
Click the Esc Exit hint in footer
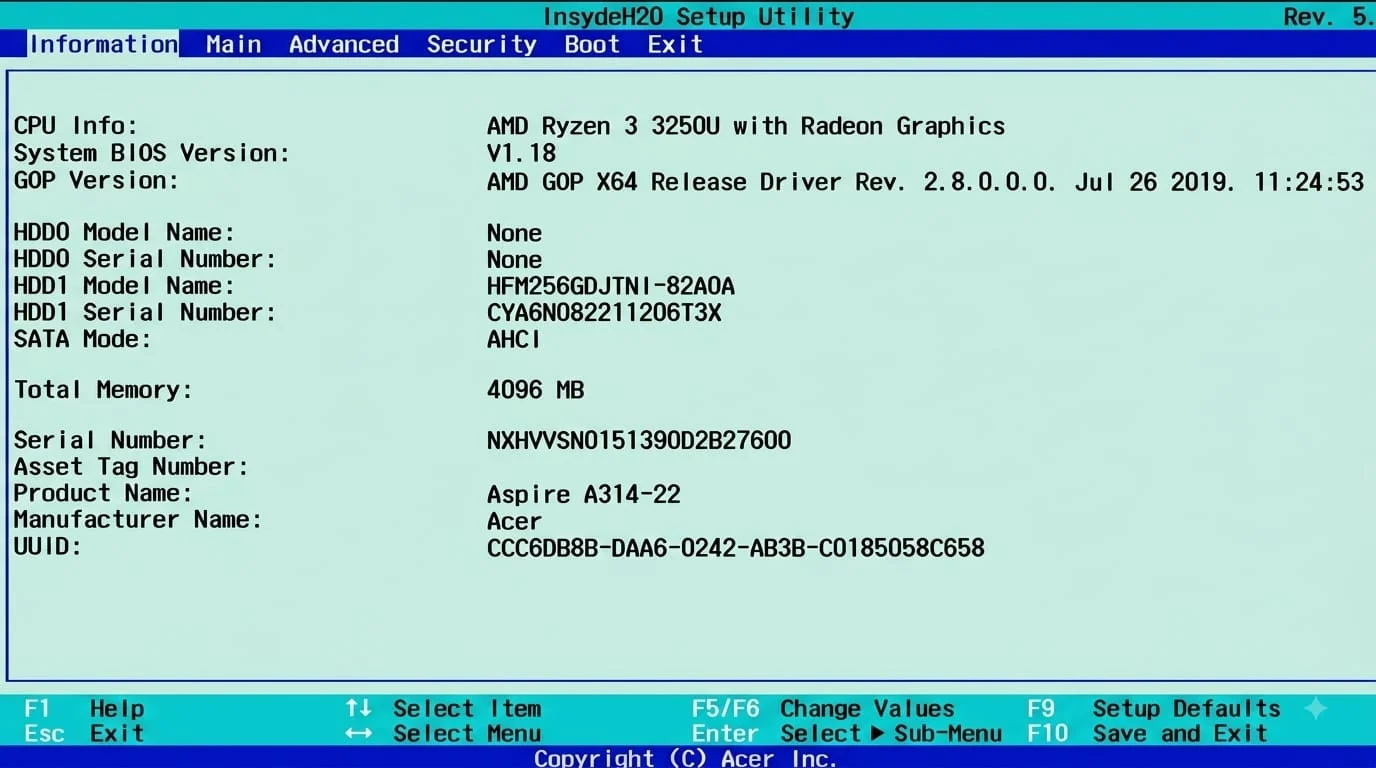85,733
